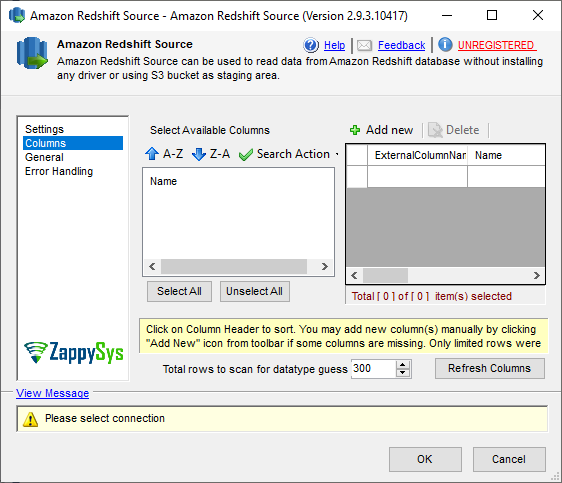Select the General tab in sidebar

[x=44, y=157]
